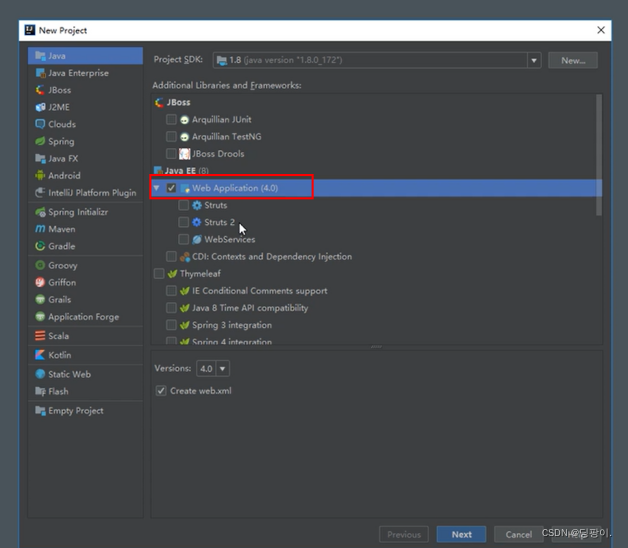
Task: Select the Application Forge icon
Action: [x=40, y=316]
